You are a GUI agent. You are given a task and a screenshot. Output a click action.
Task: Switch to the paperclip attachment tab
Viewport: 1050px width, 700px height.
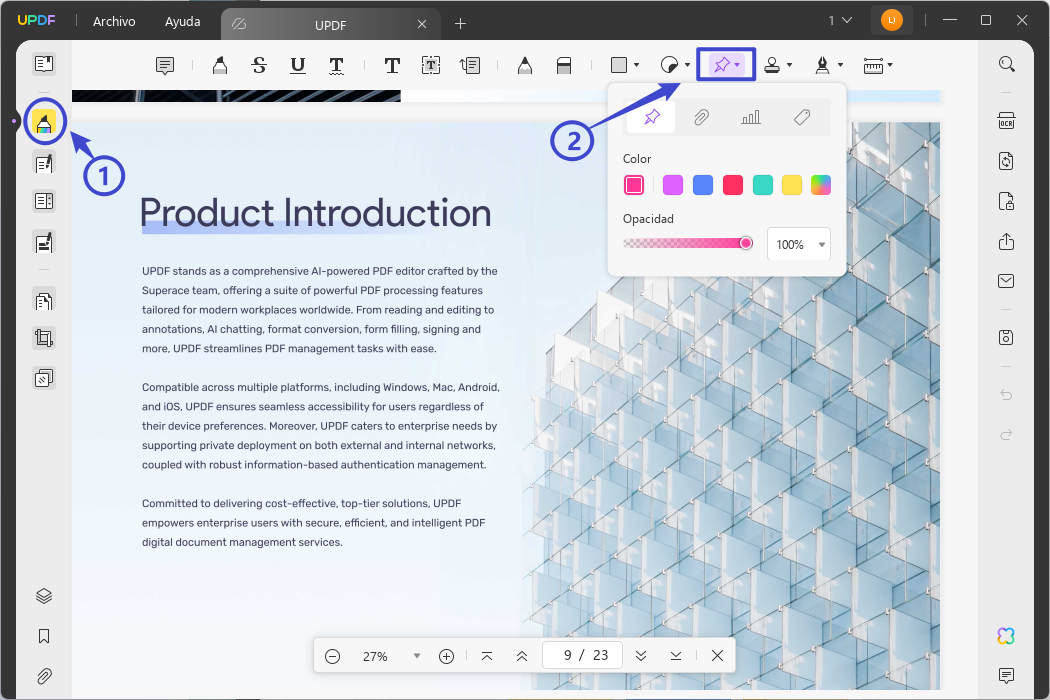point(701,116)
